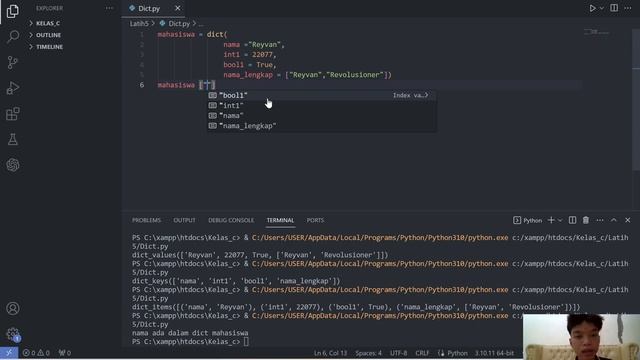Open Run and Debug view icon
This screenshot has width=640, height=360.
coord(13,88)
